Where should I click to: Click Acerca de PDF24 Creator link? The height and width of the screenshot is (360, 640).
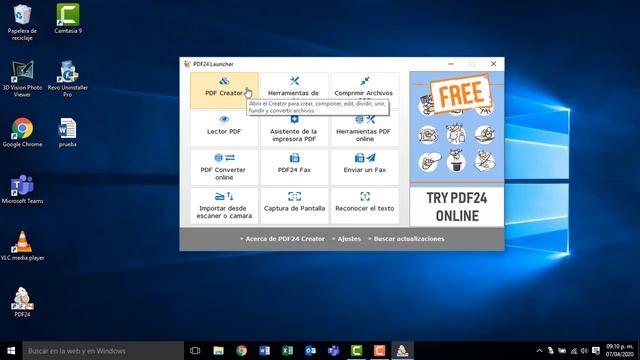285,239
